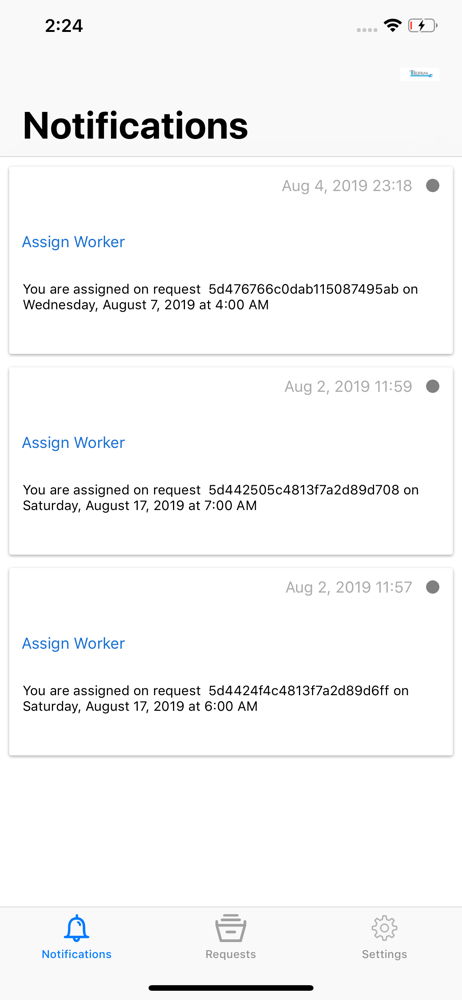
Task: Tap the Aug 4, 2019 23:18 timestamp
Action: click(347, 186)
